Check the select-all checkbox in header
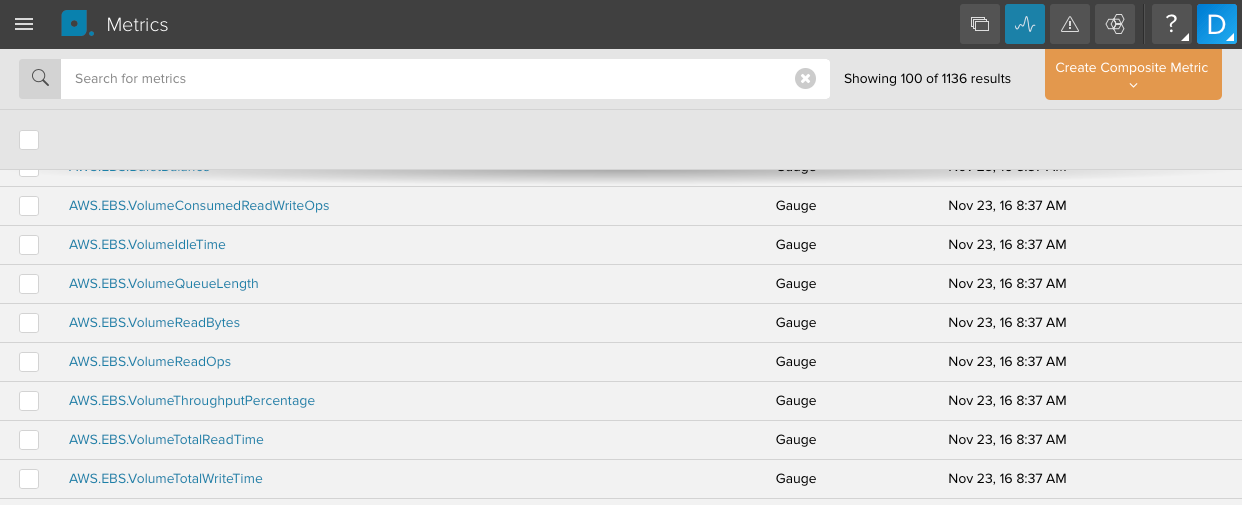The height and width of the screenshot is (505, 1242). (x=29, y=140)
